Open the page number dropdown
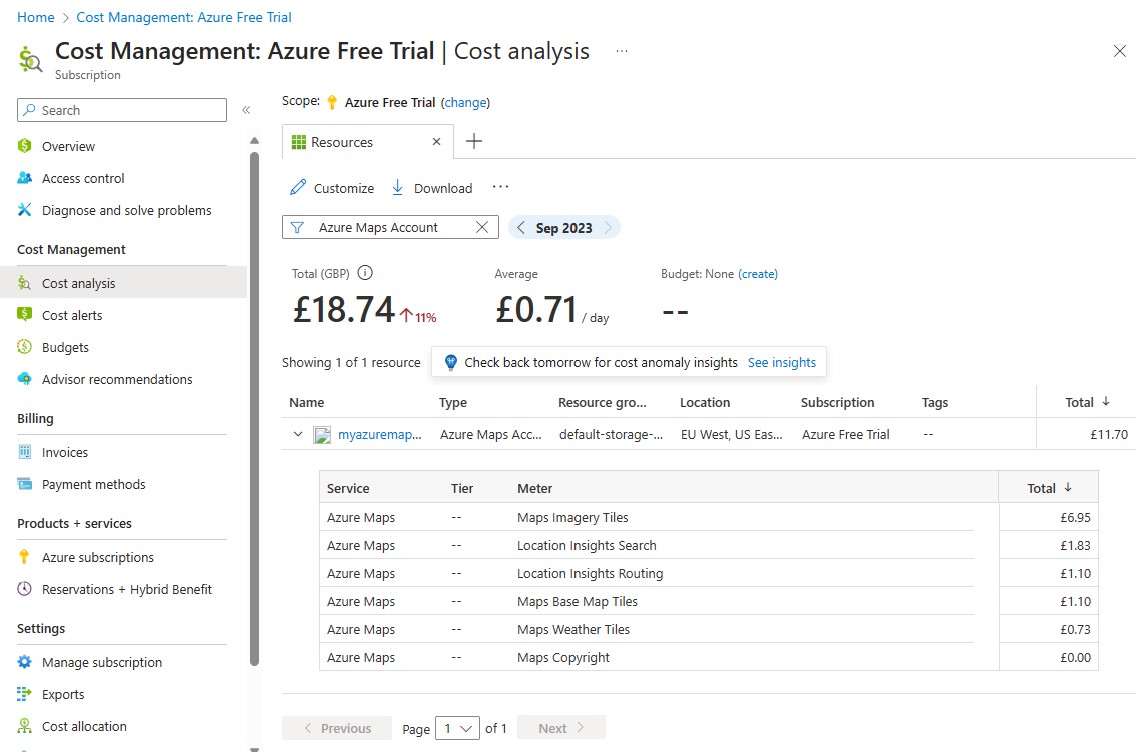Screen dimensions: 1146x752 pos(461,728)
